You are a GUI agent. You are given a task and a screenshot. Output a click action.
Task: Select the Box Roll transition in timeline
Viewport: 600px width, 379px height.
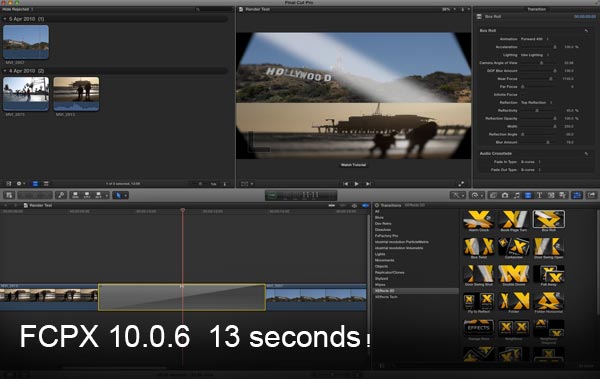click(x=182, y=297)
